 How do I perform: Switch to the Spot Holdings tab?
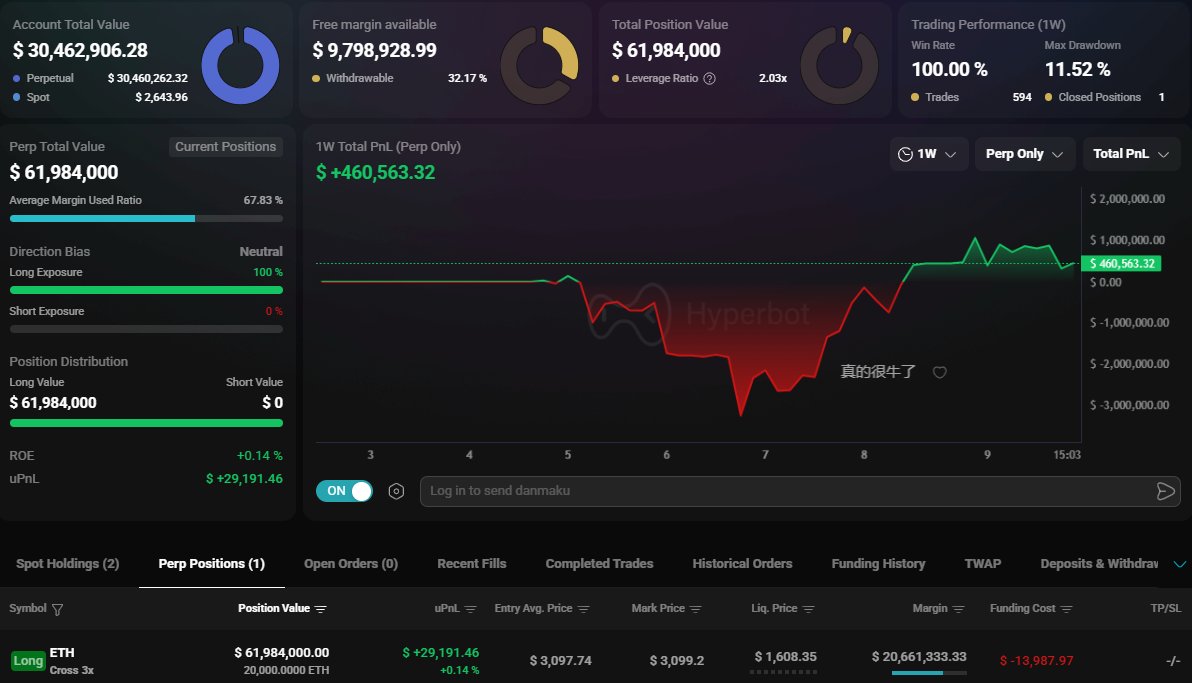[66, 563]
